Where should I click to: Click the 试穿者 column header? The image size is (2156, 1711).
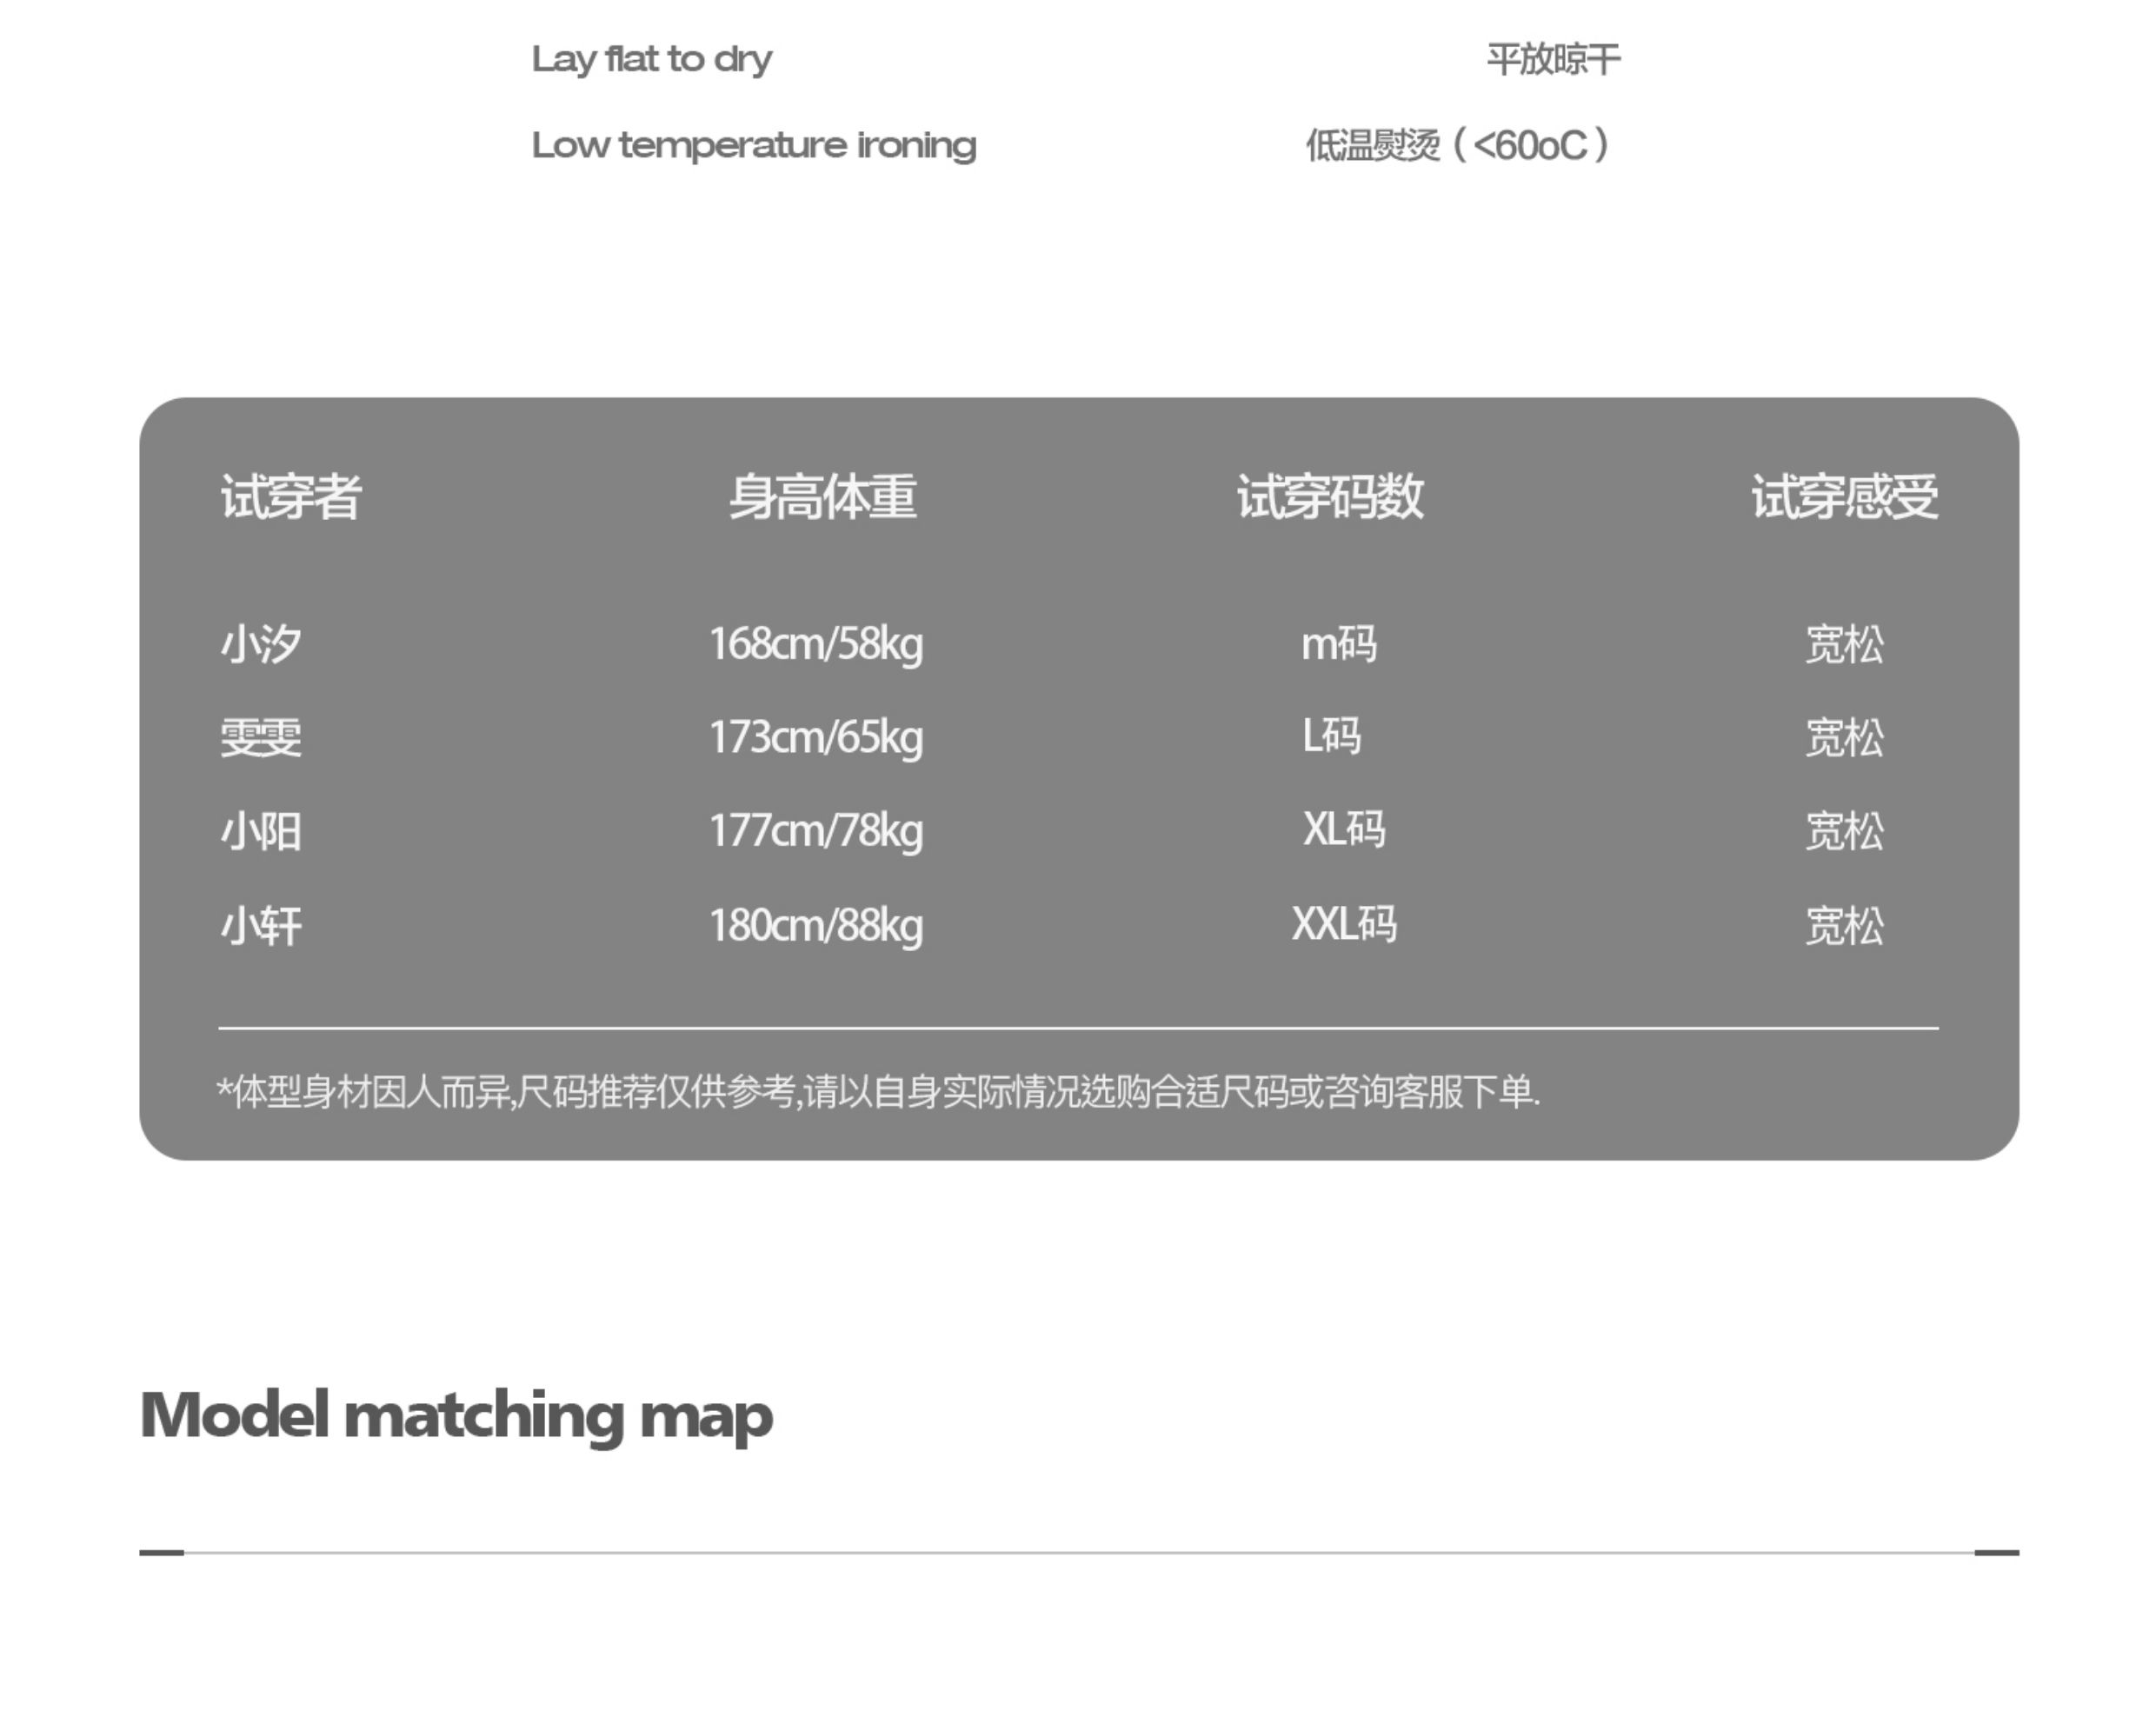tap(291, 496)
